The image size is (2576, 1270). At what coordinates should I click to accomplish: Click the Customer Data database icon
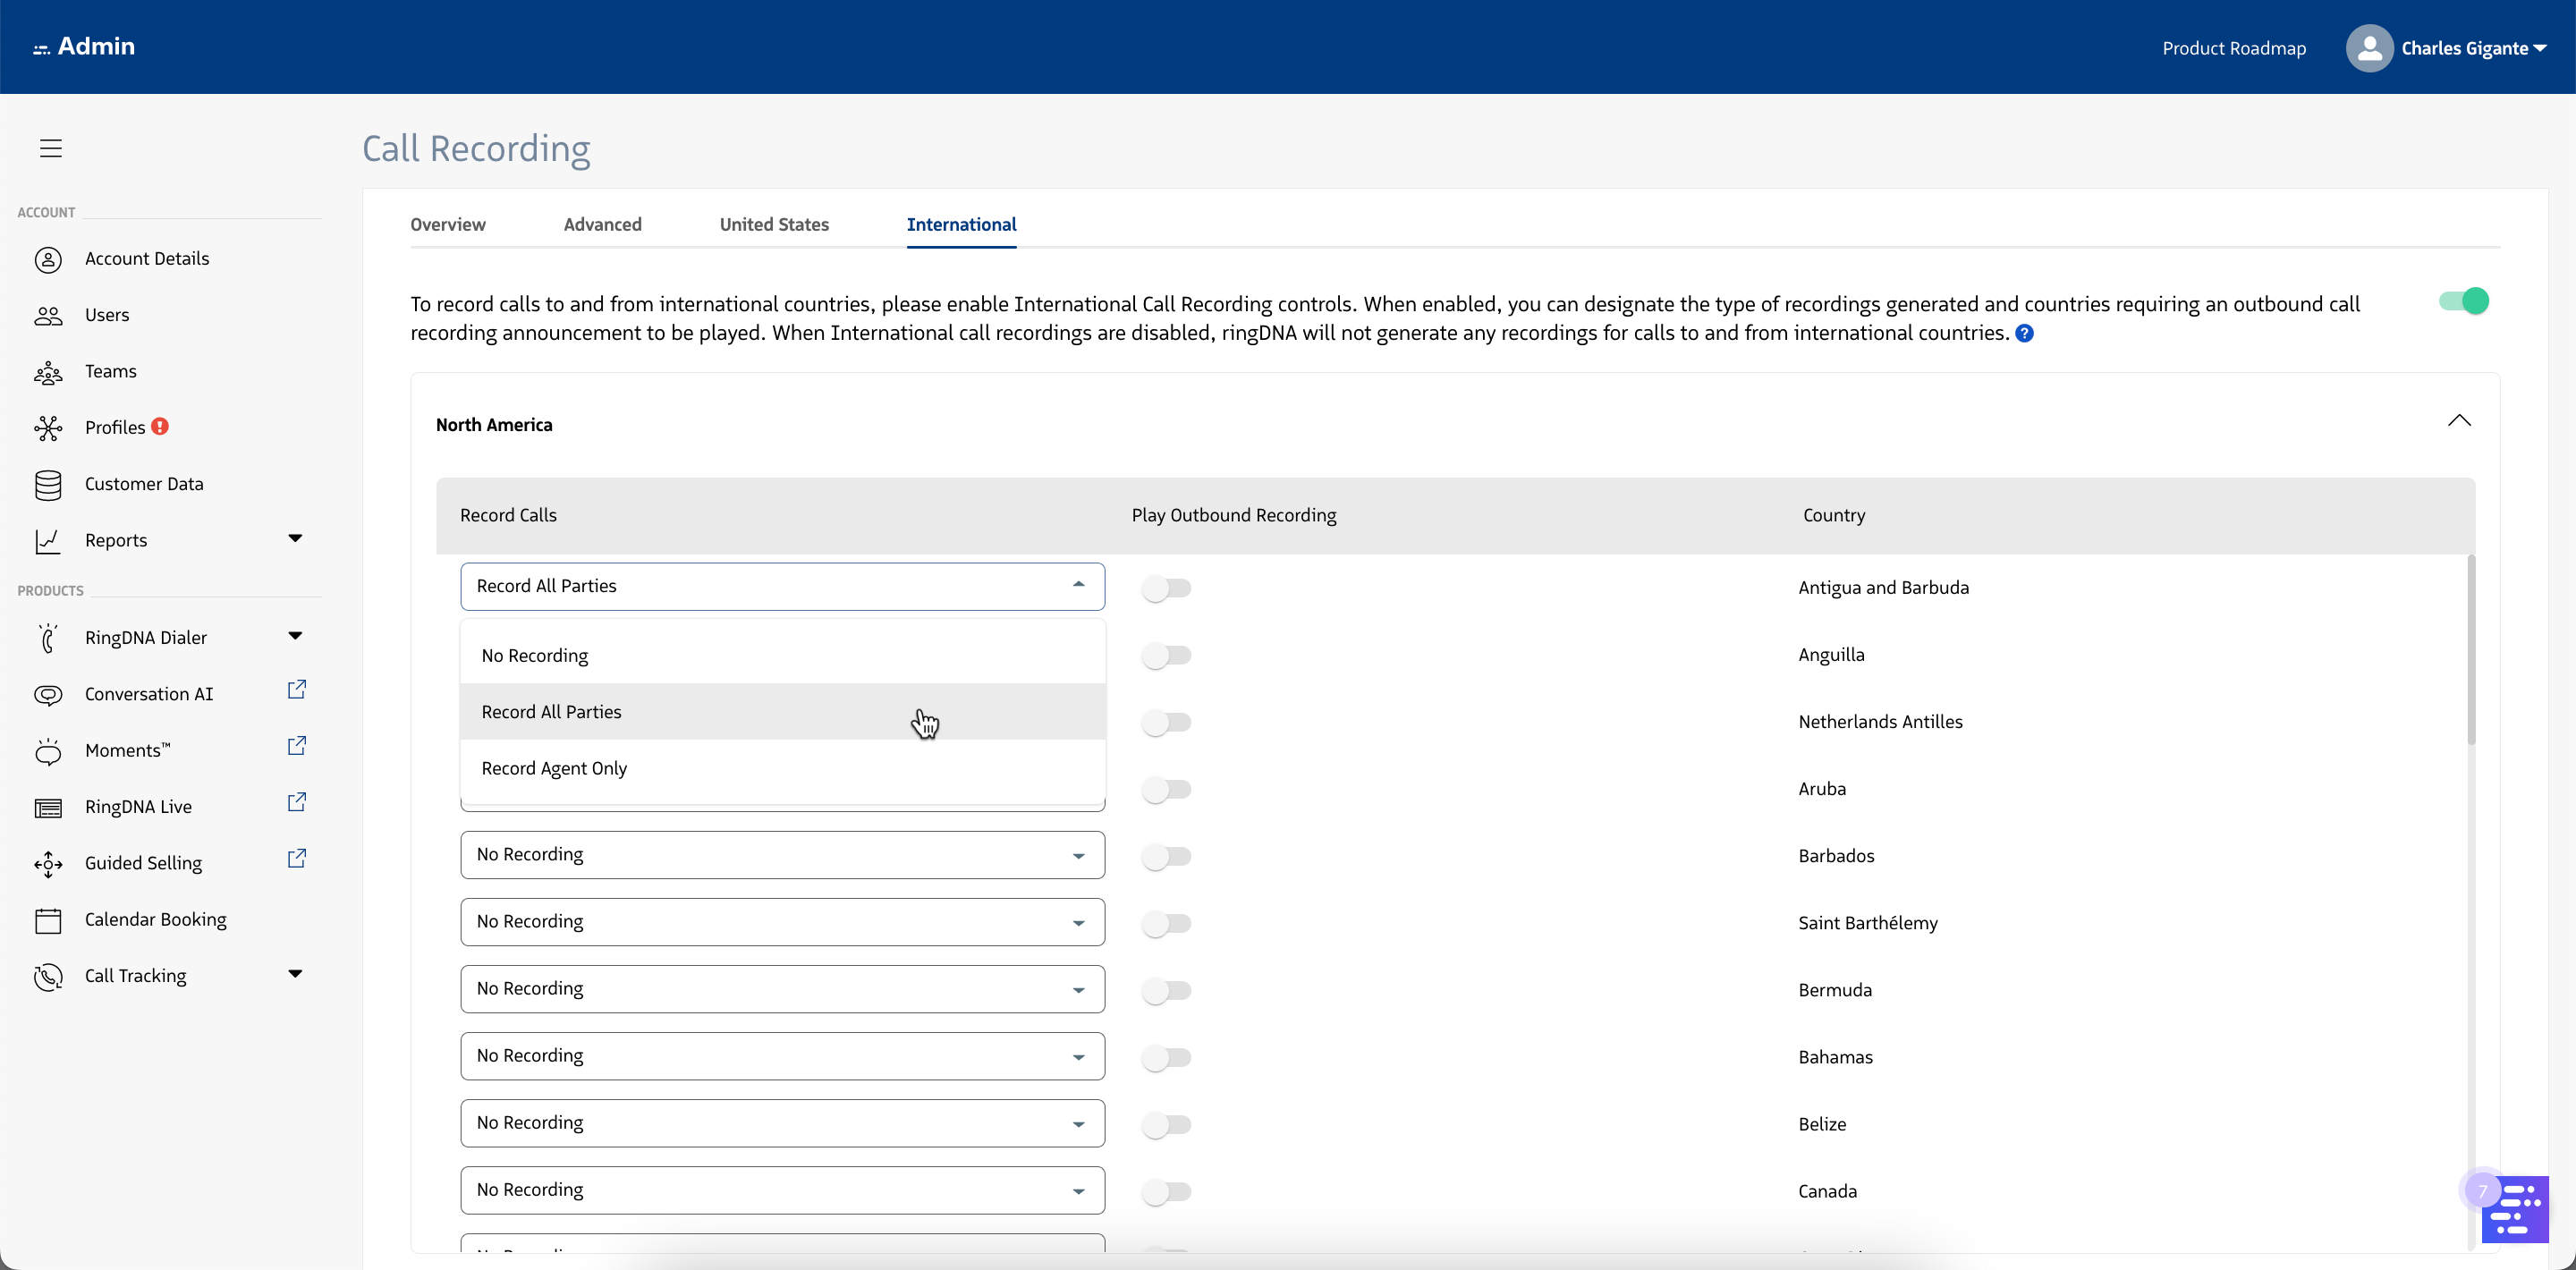pyautogui.click(x=48, y=485)
